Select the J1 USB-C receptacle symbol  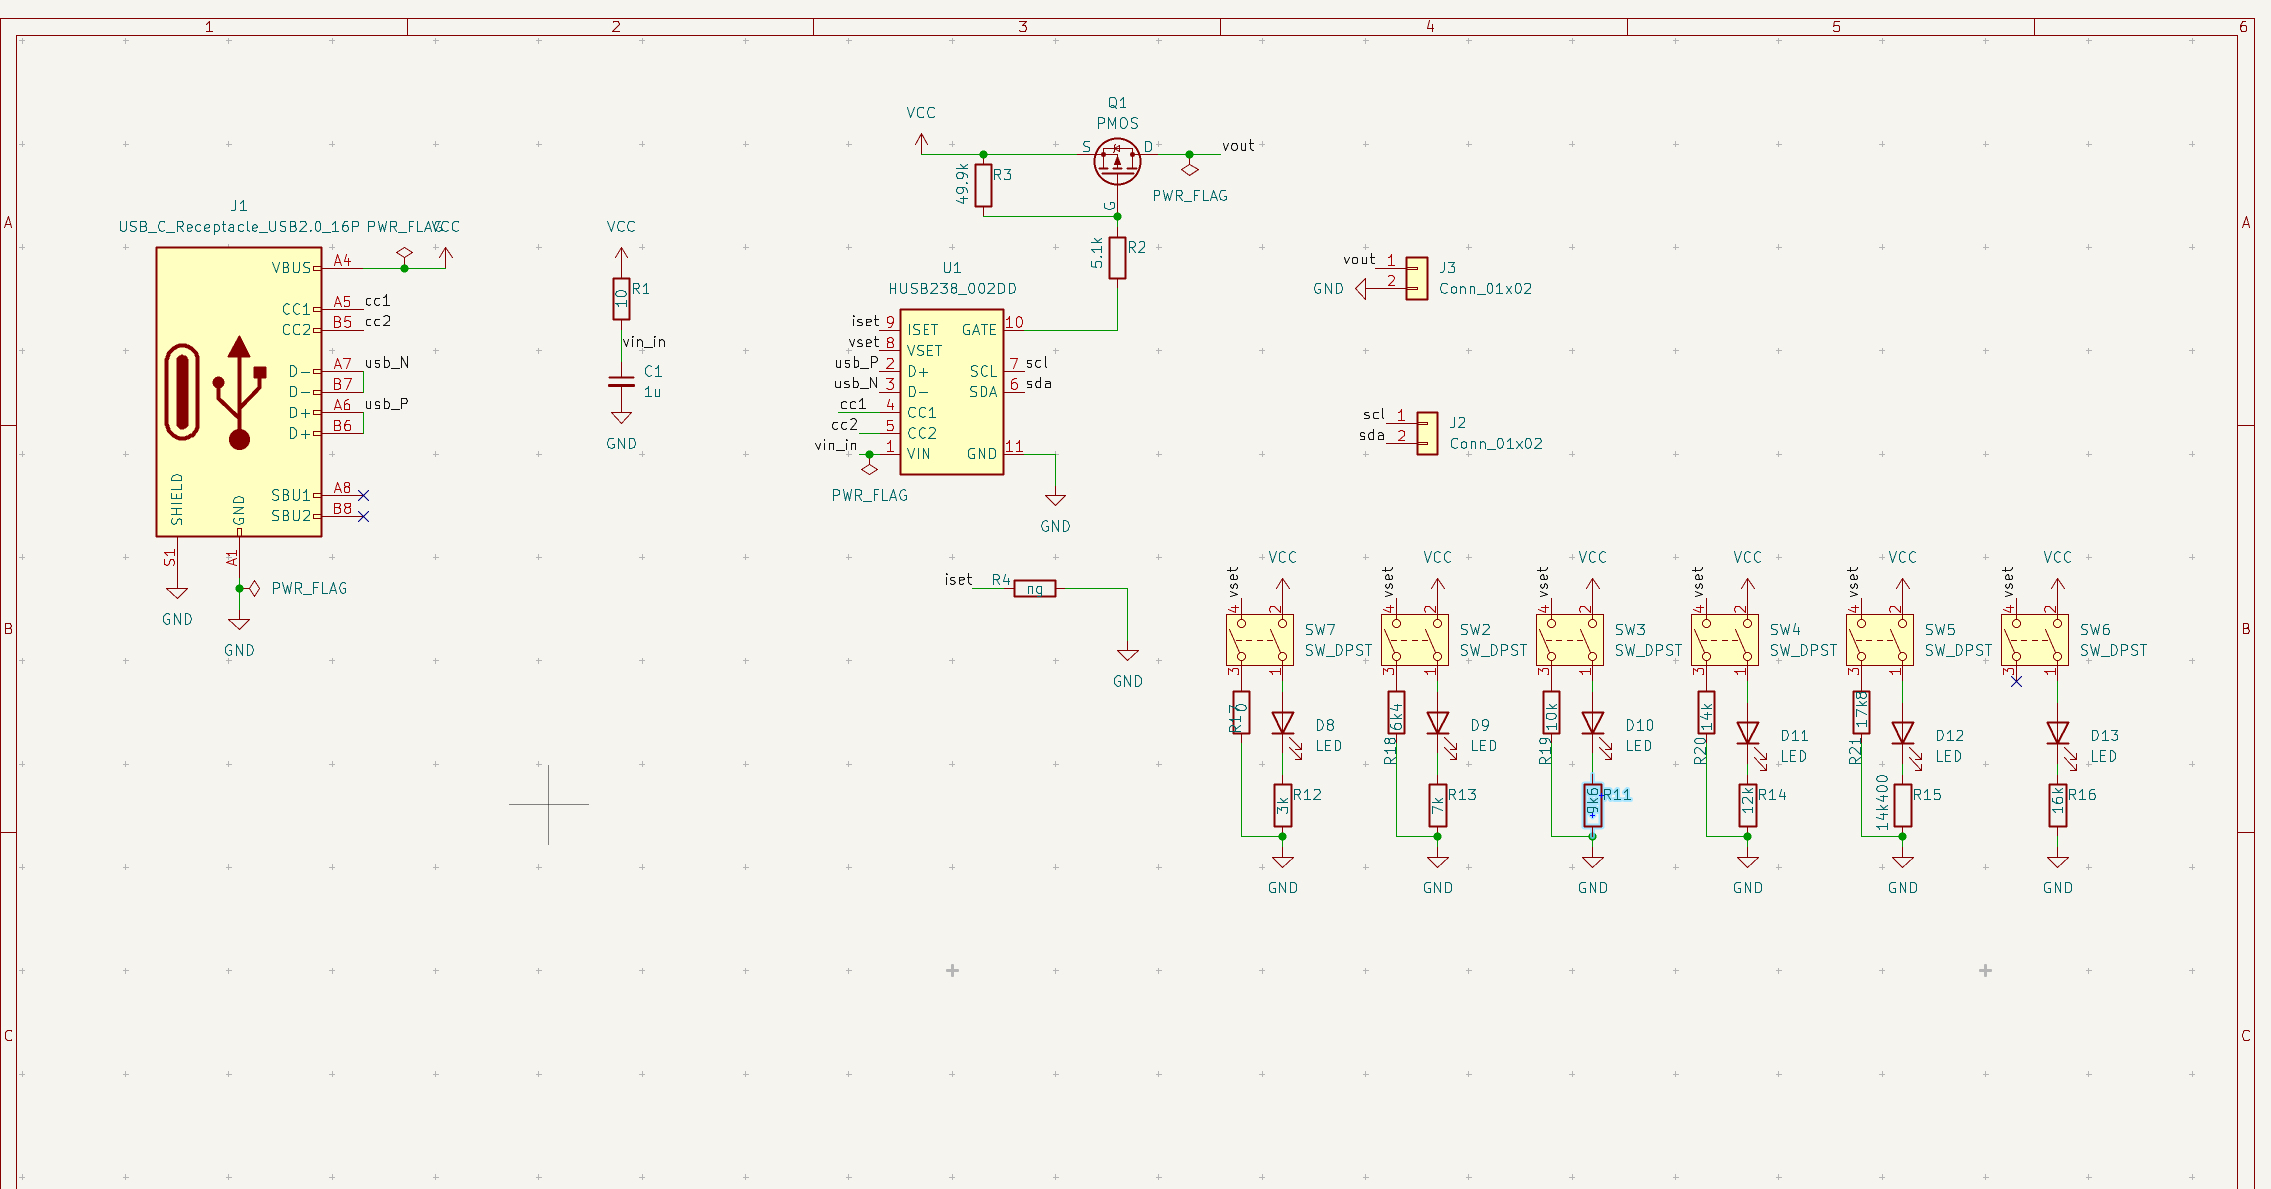238,391
